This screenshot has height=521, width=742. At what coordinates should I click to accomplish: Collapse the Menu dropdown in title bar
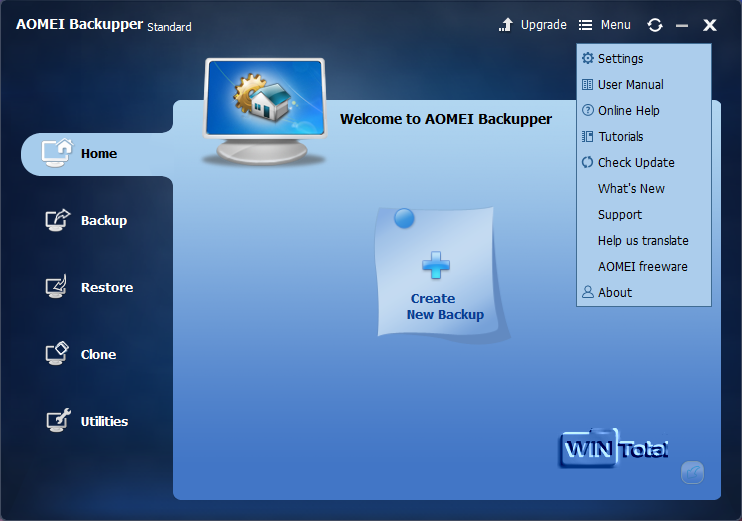click(605, 25)
